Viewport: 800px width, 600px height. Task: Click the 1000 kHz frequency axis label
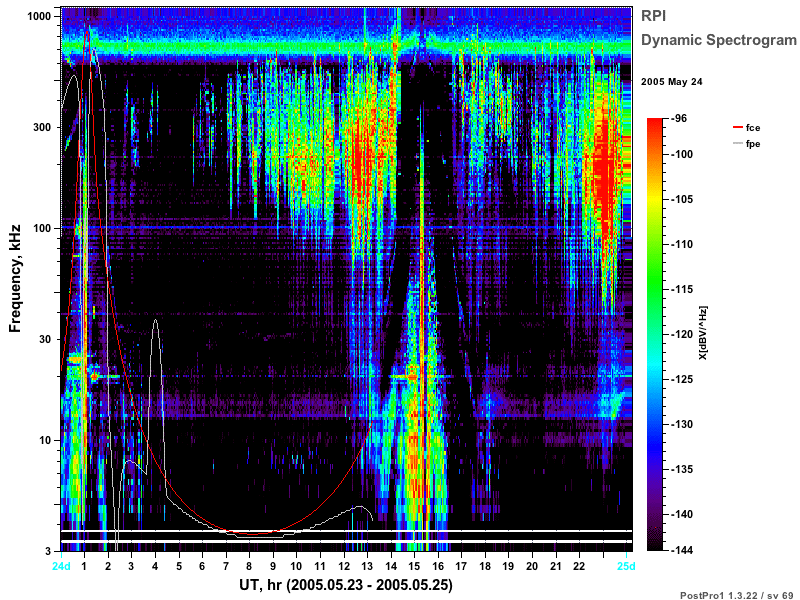39,16
